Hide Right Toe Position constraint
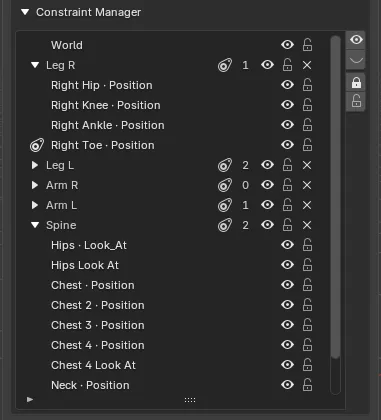Image resolution: width=381 pixels, height=420 pixels. [287, 145]
